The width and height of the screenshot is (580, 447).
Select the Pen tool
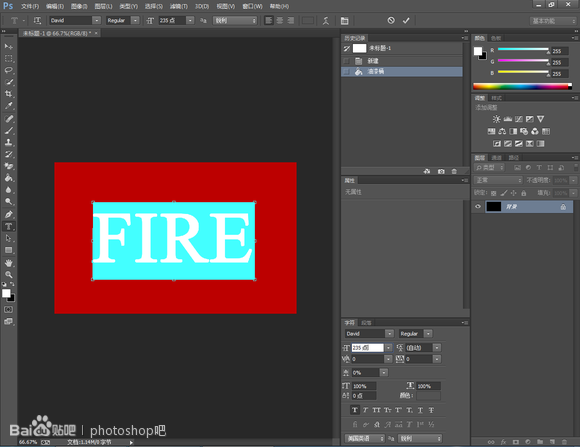coord(9,214)
